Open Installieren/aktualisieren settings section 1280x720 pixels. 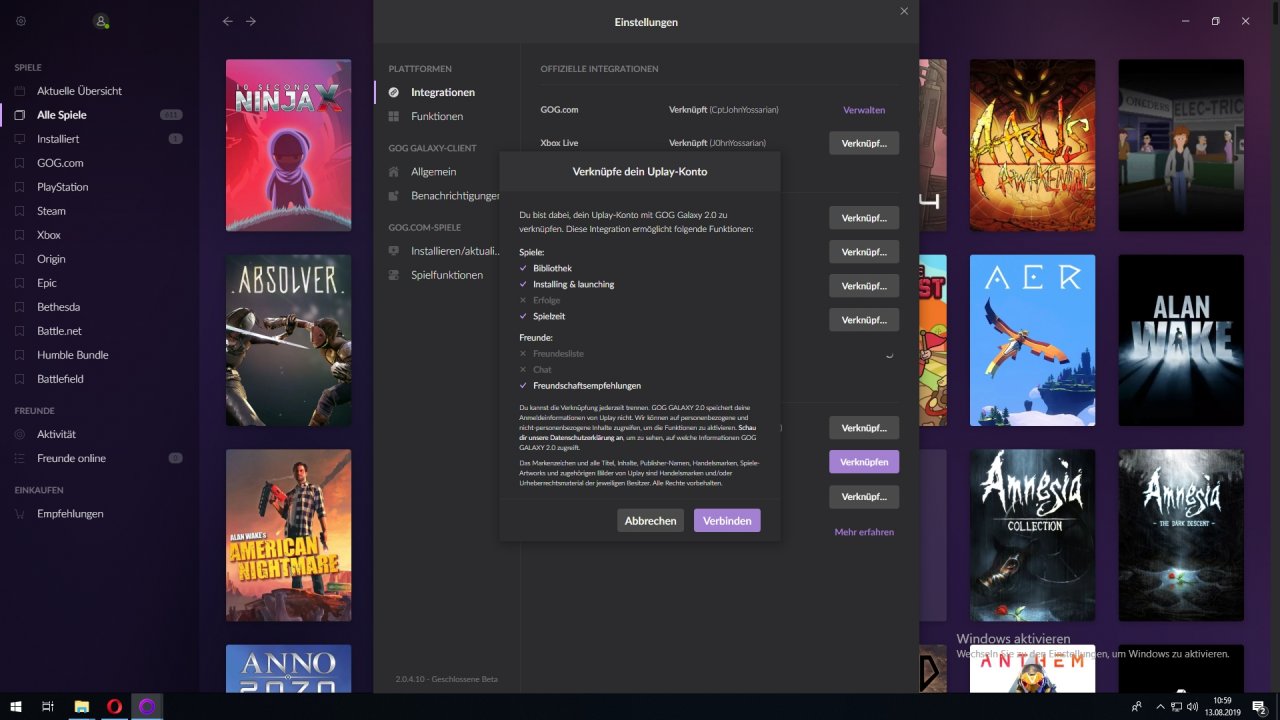tap(455, 251)
